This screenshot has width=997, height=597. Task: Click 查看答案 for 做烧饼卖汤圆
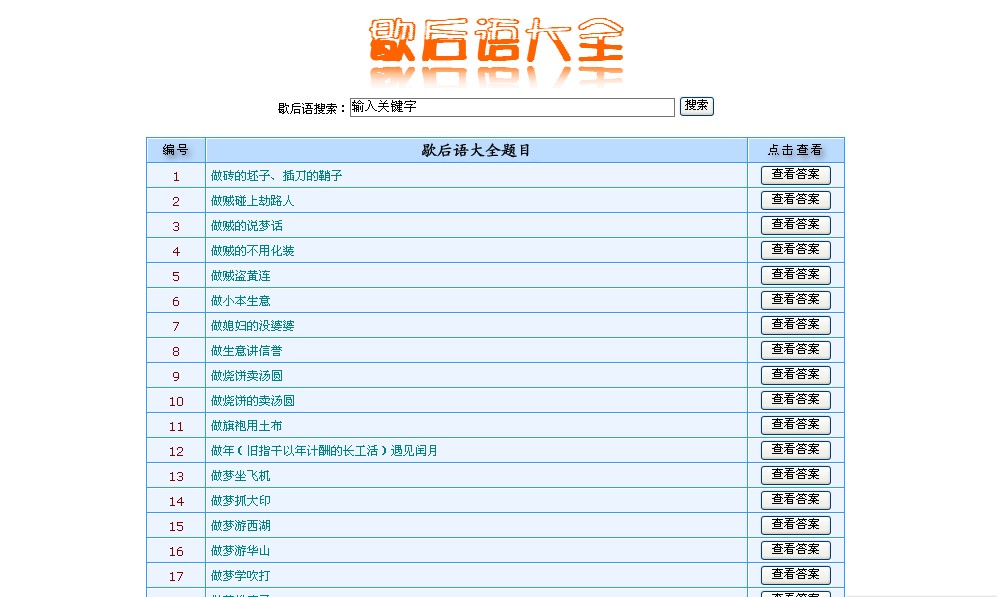(x=796, y=375)
